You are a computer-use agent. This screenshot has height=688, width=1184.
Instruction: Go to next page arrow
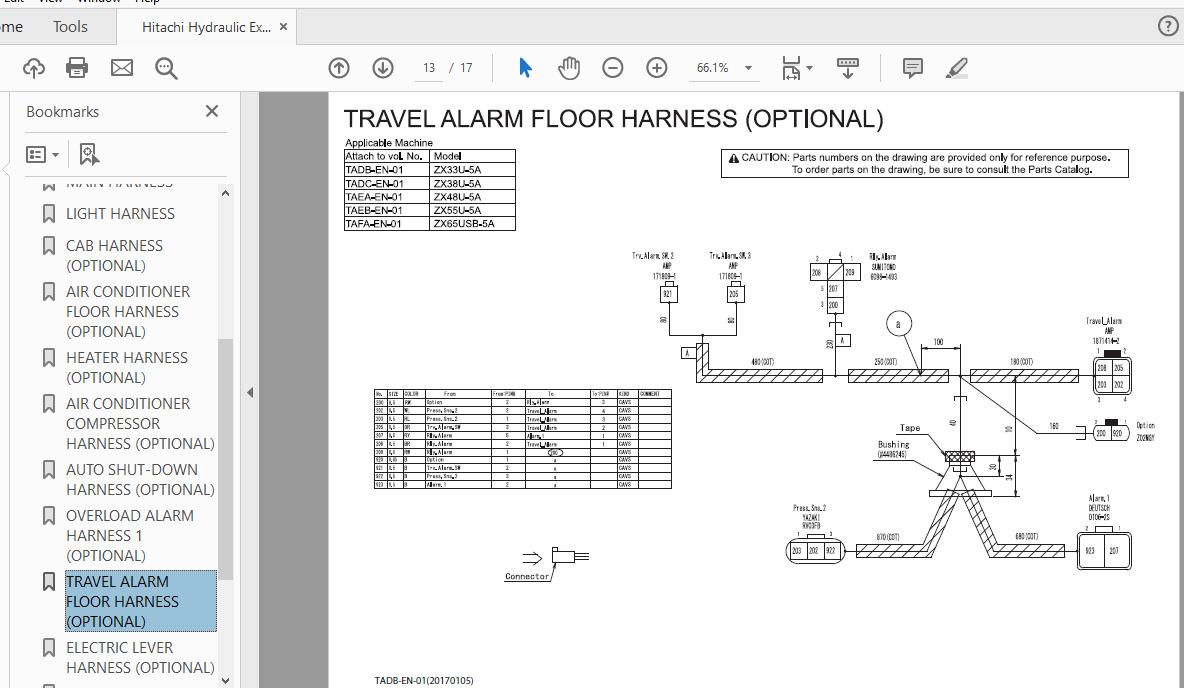tap(383, 68)
